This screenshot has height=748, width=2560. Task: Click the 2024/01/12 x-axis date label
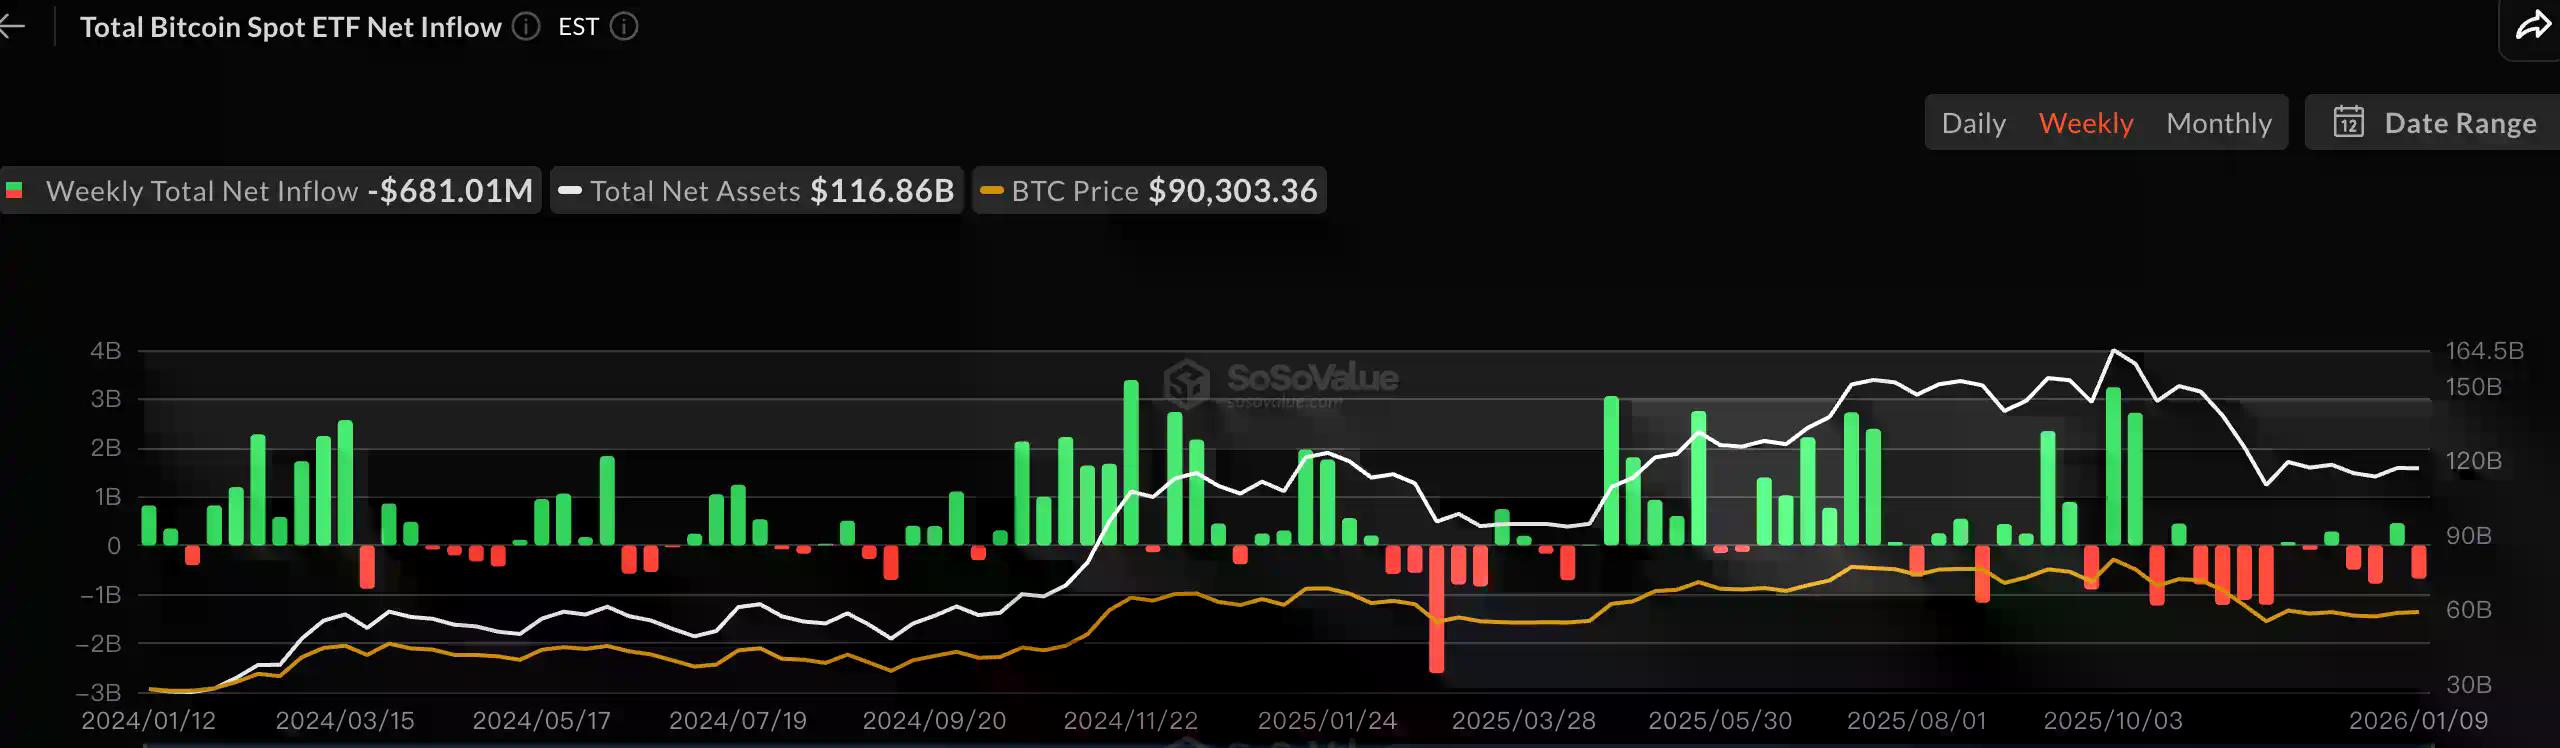coord(148,720)
